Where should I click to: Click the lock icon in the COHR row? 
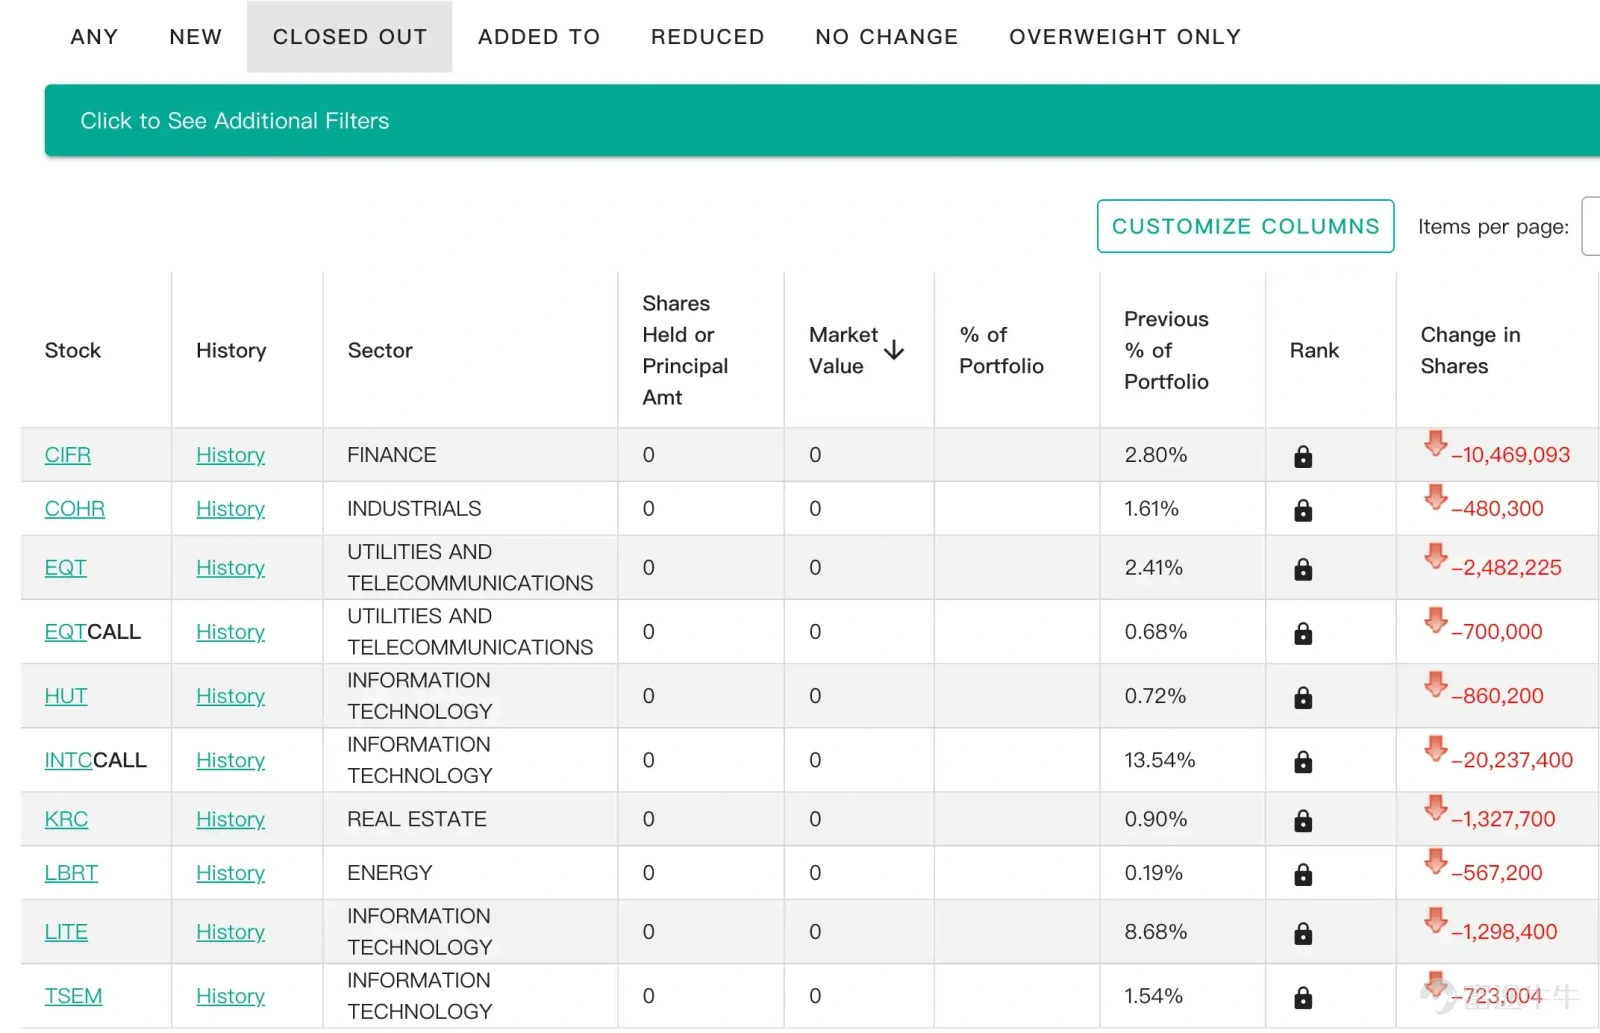pos(1302,511)
